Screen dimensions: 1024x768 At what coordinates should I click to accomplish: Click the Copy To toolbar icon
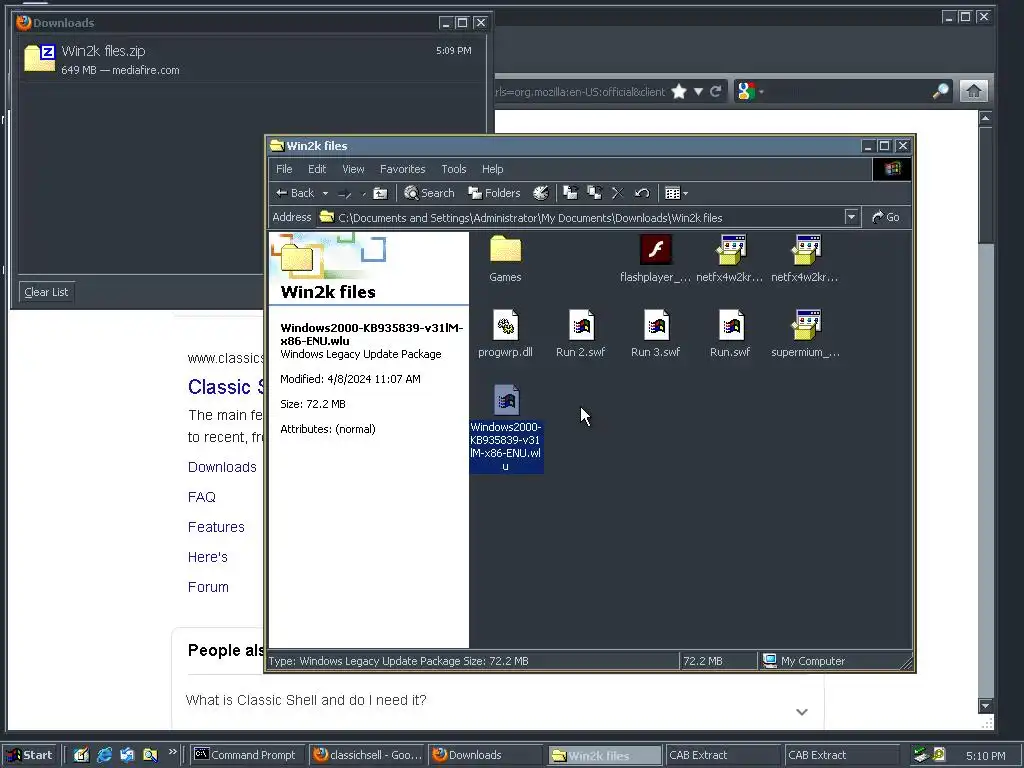tap(594, 193)
